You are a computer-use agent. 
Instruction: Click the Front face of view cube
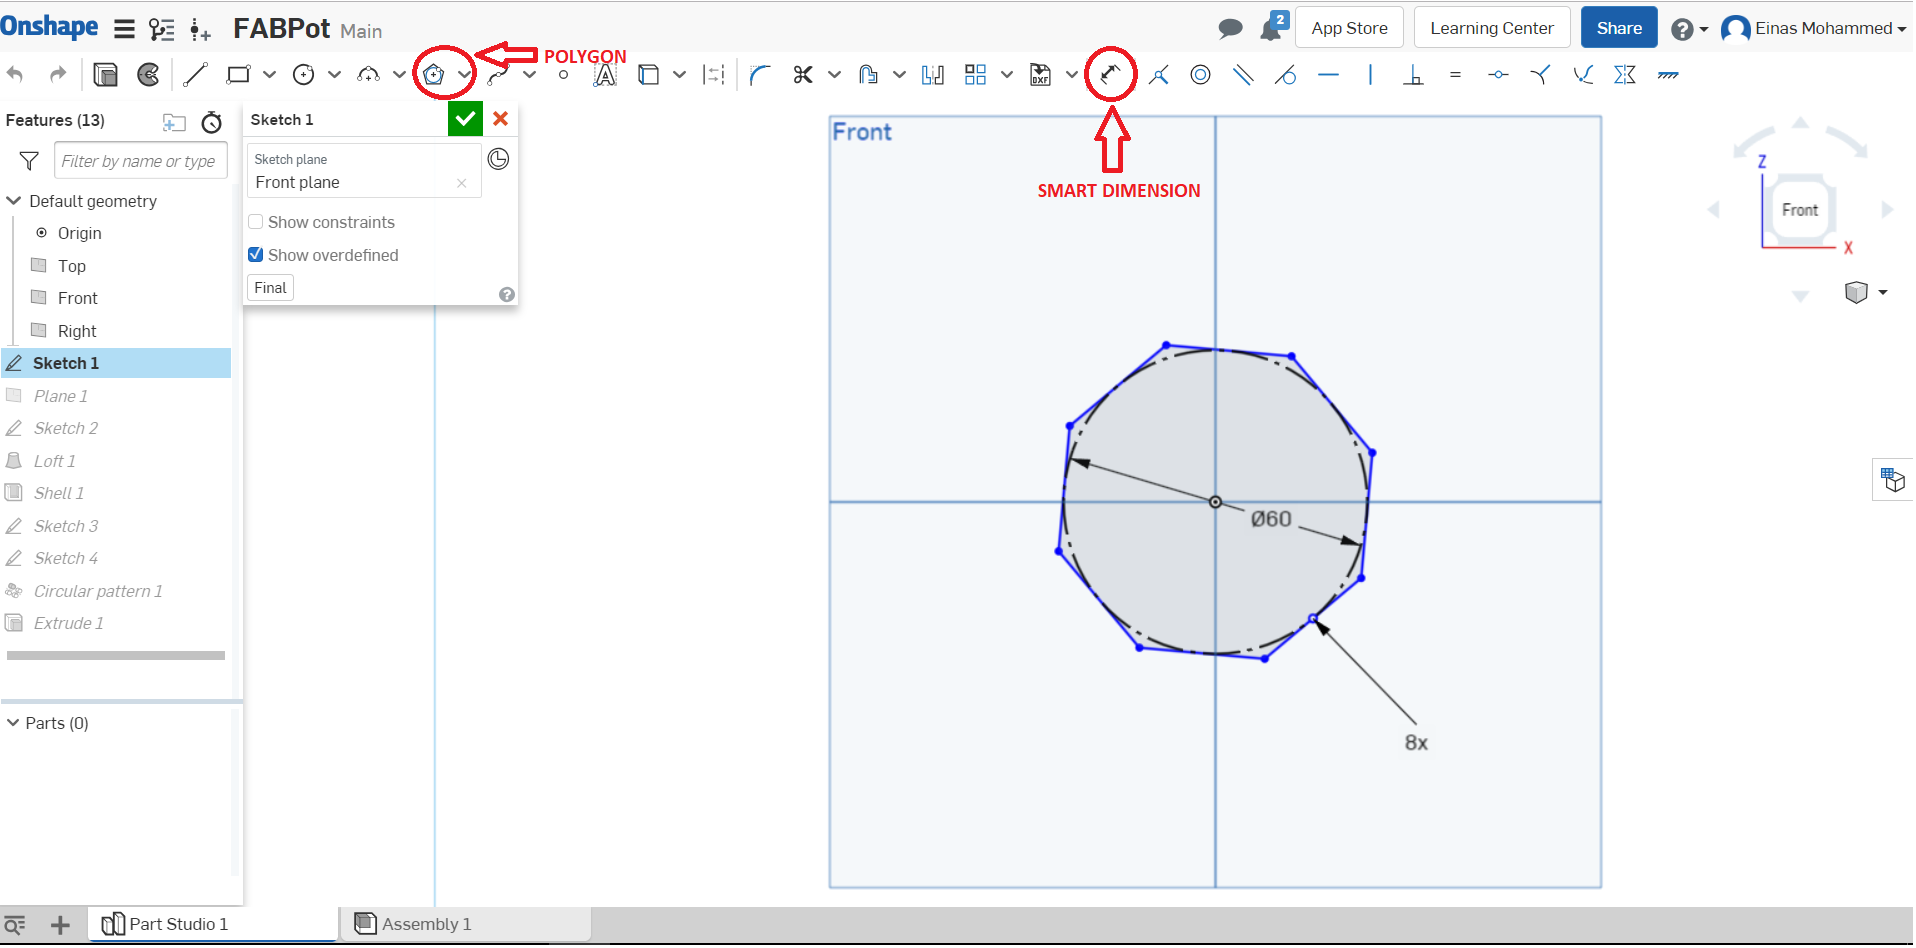click(x=1800, y=210)
